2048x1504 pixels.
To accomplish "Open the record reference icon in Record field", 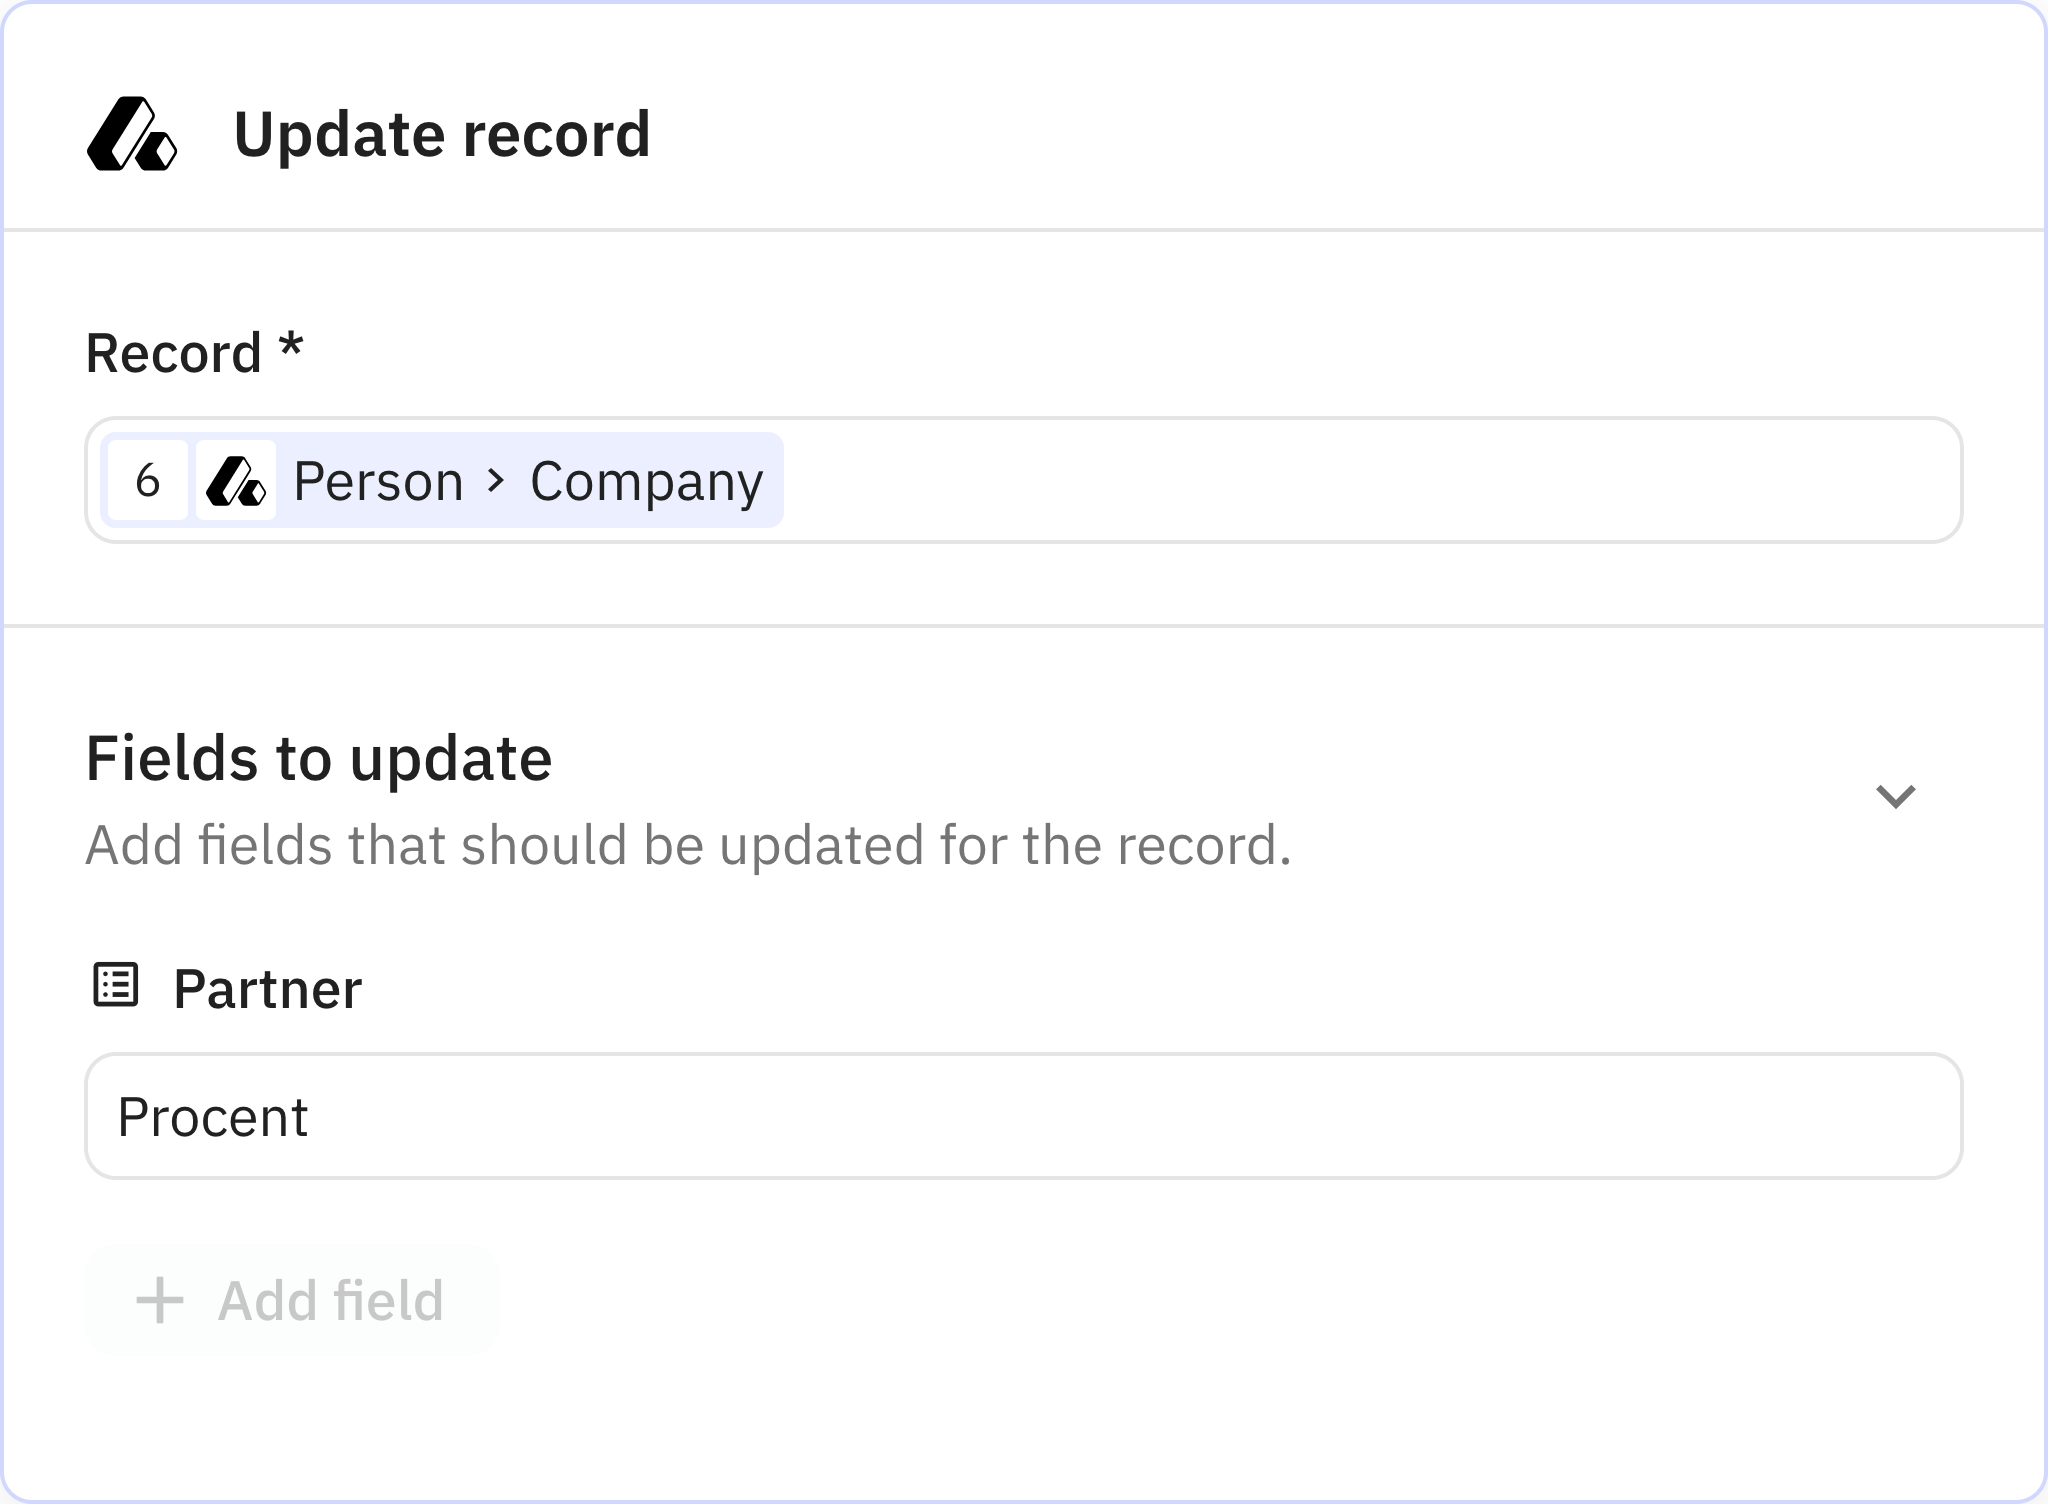I will (x=236, y=481).
